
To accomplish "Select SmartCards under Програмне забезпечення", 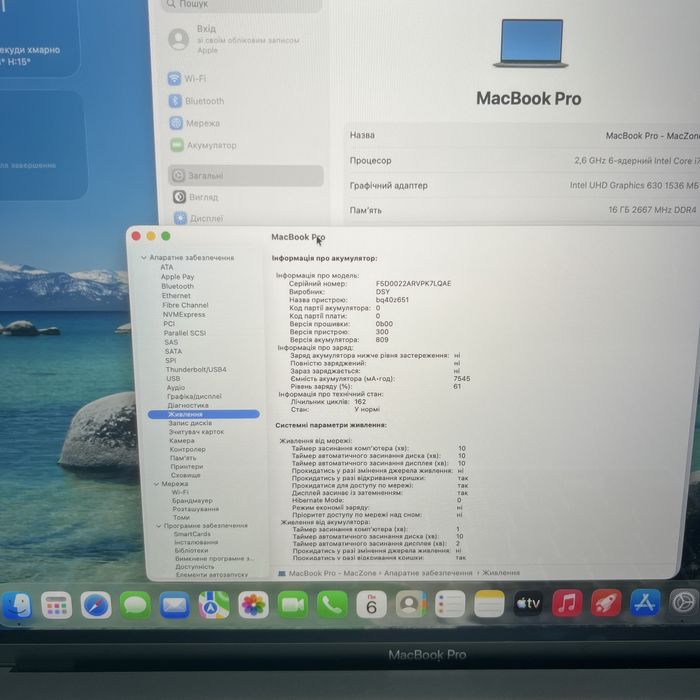I will coord(192,534).
